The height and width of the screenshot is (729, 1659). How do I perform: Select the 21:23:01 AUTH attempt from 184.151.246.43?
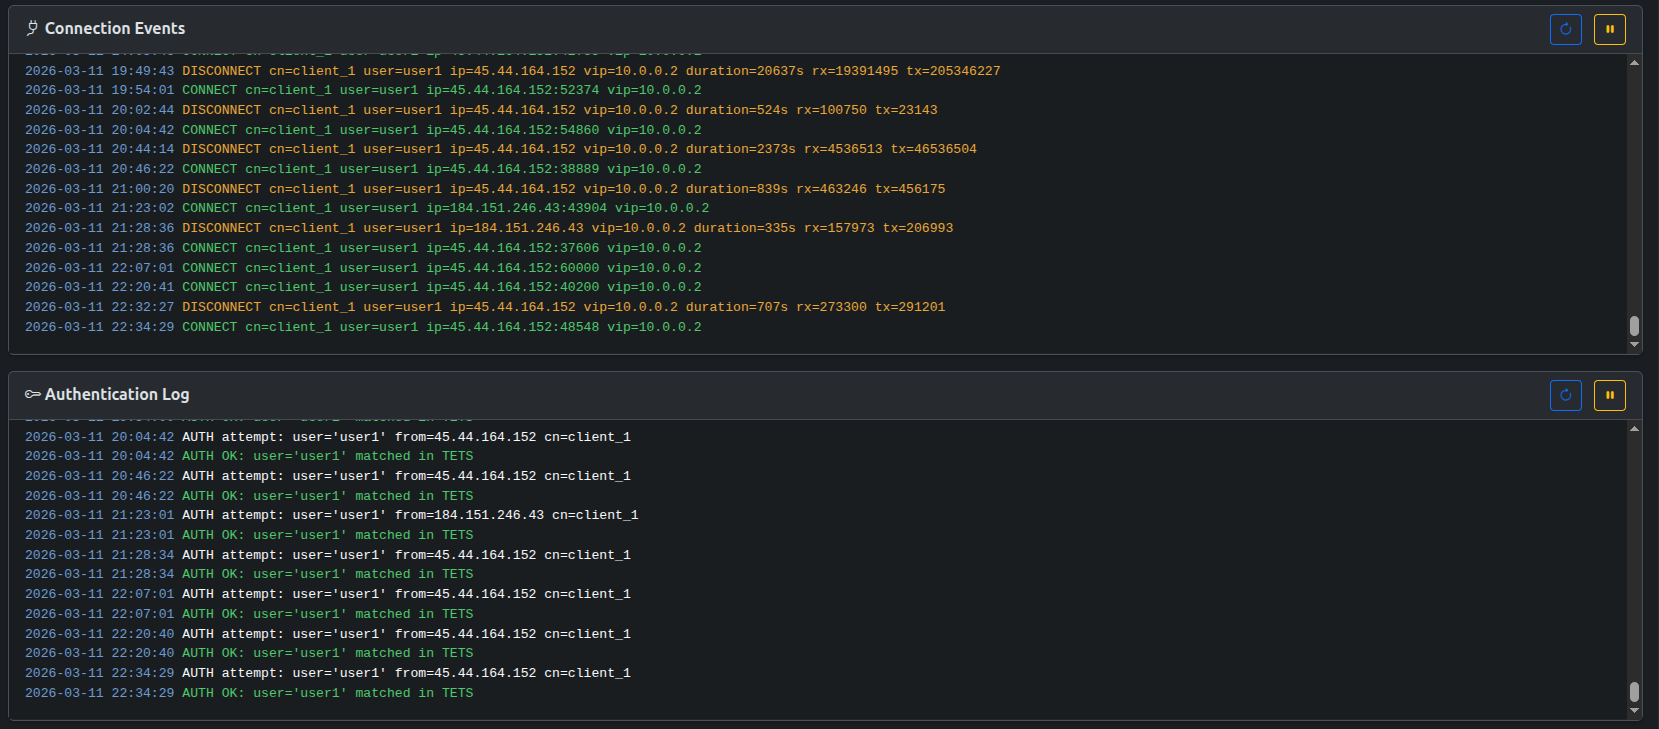(332, 515)
